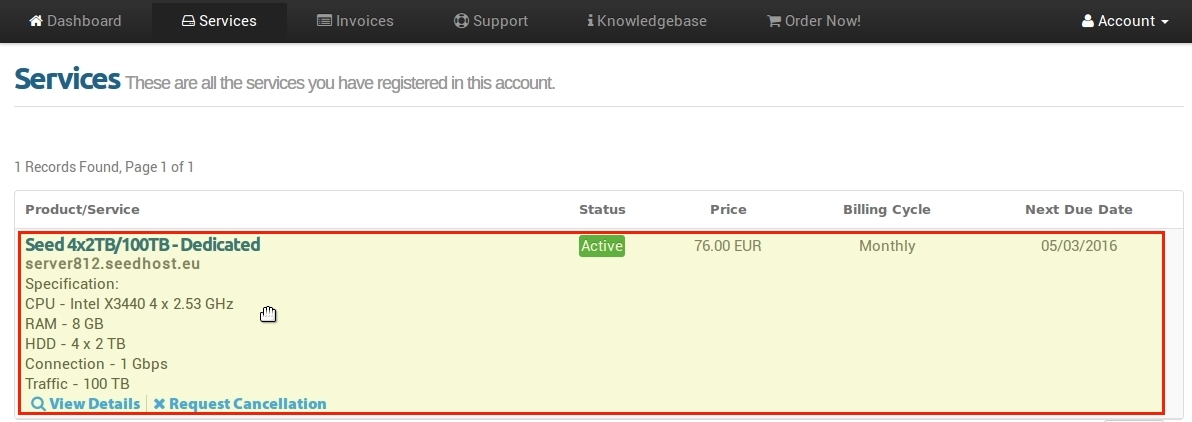The image size is (1192, 422).
Task: Click the Account user icon
Action: 1088,21
